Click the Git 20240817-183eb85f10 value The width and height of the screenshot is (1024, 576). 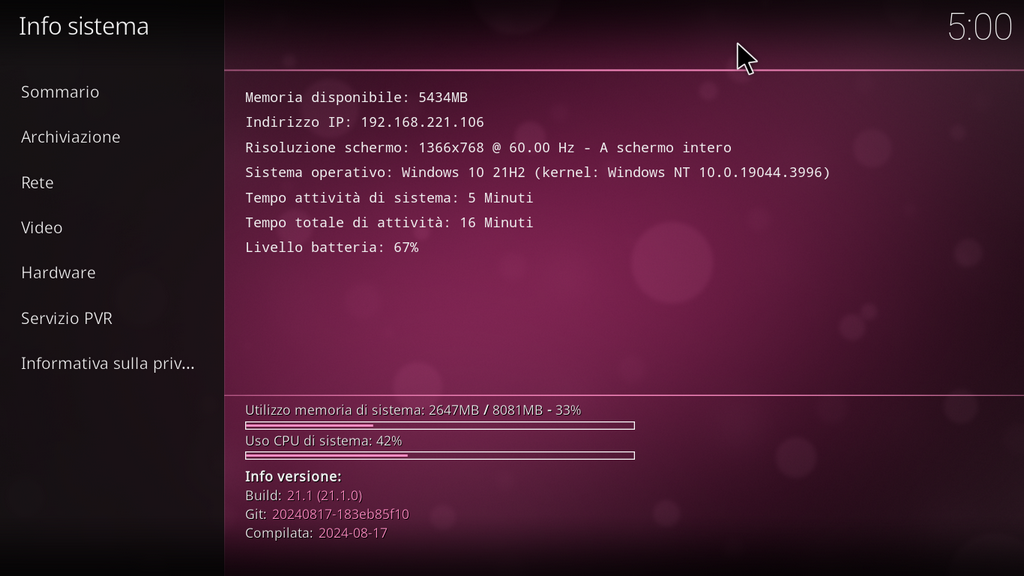[340, 515]
